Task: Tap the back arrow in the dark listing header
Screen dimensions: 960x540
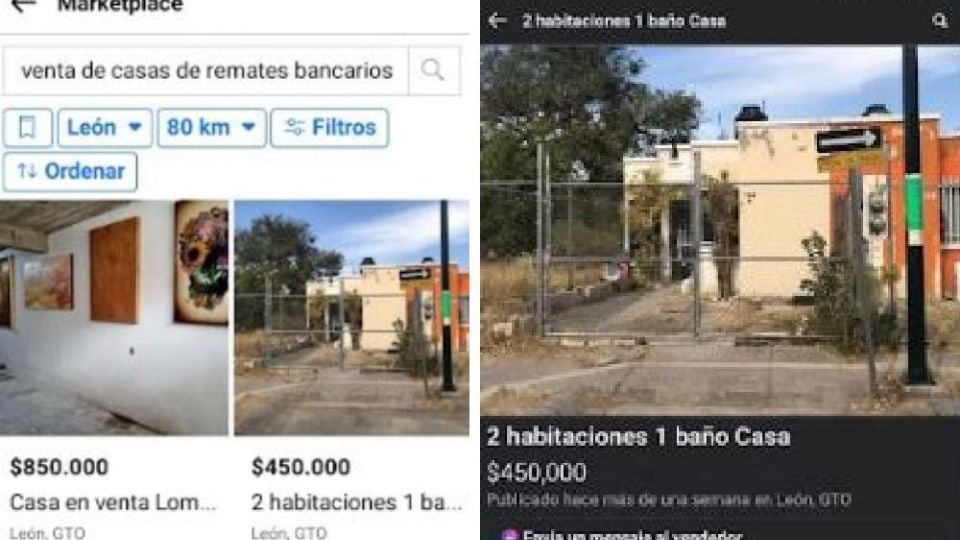Action: click(x=497, y=21)
